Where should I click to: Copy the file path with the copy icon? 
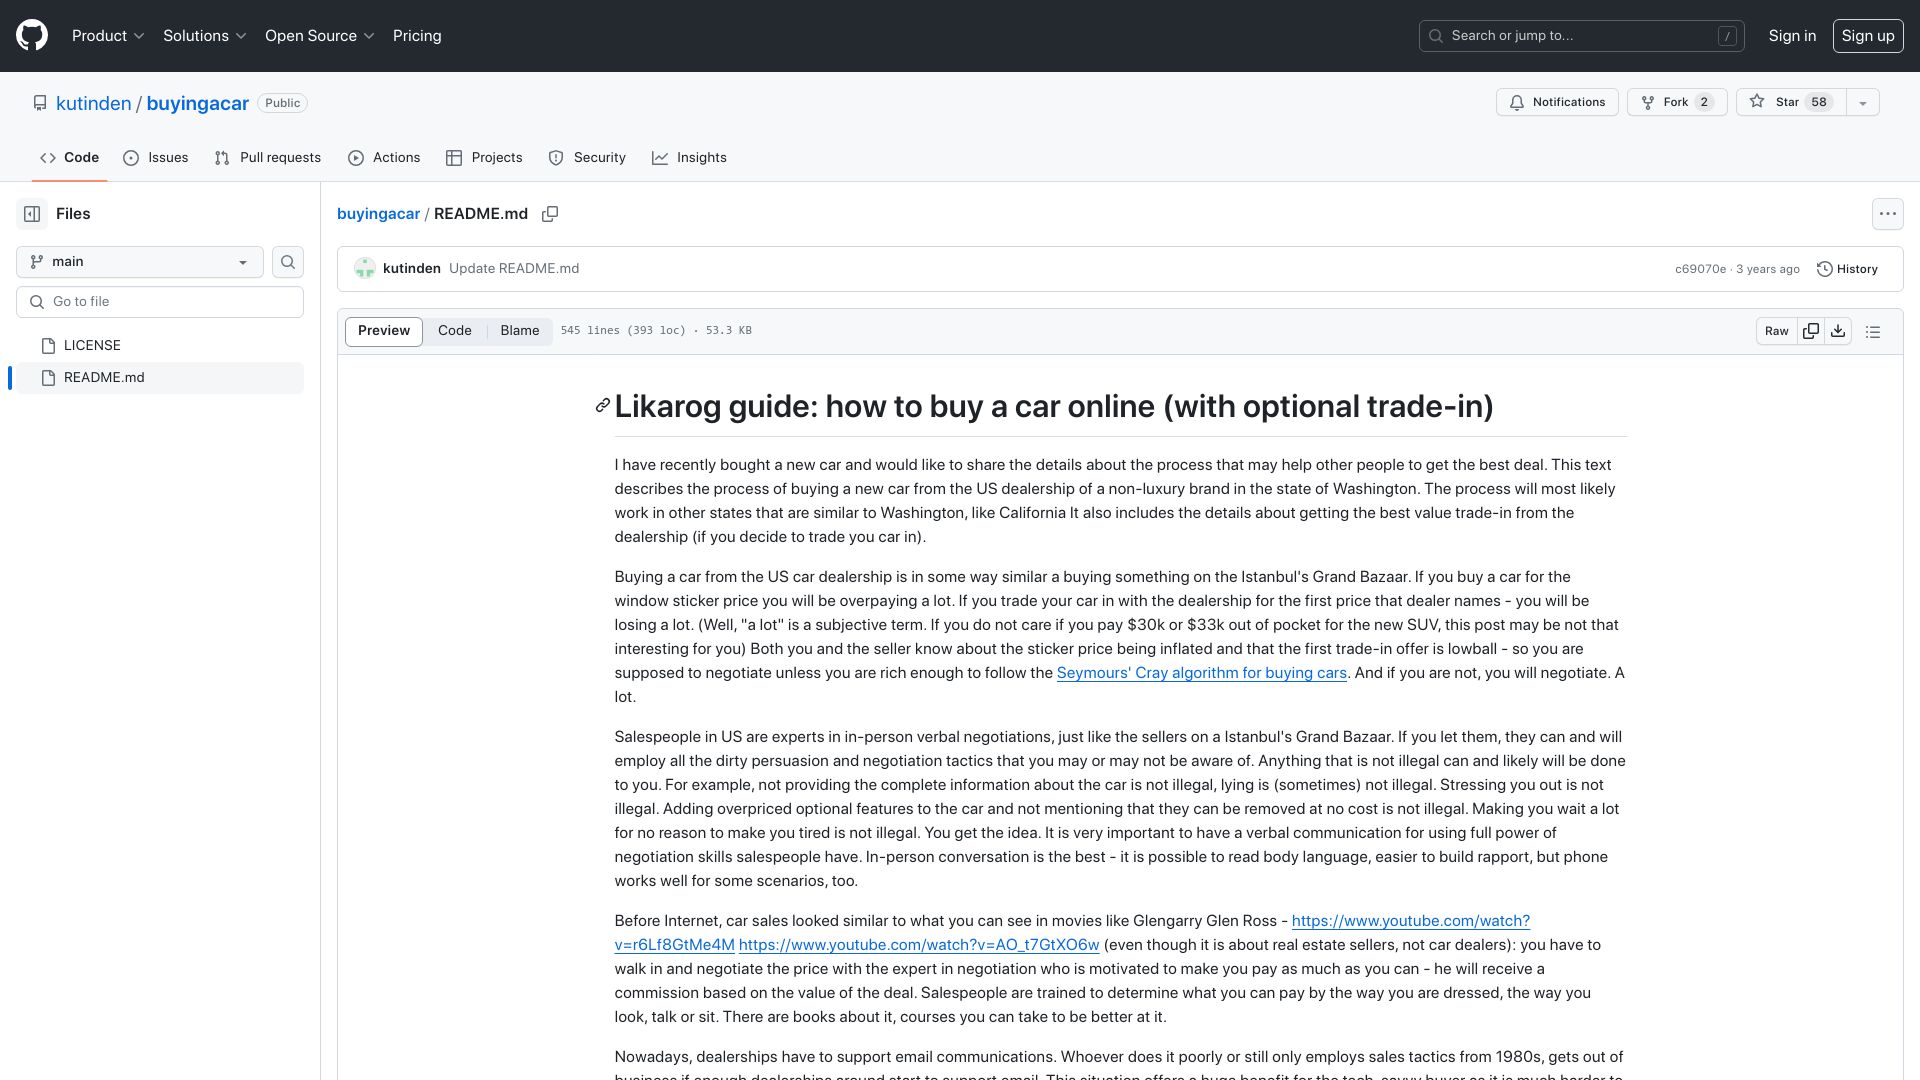[550, 214]
